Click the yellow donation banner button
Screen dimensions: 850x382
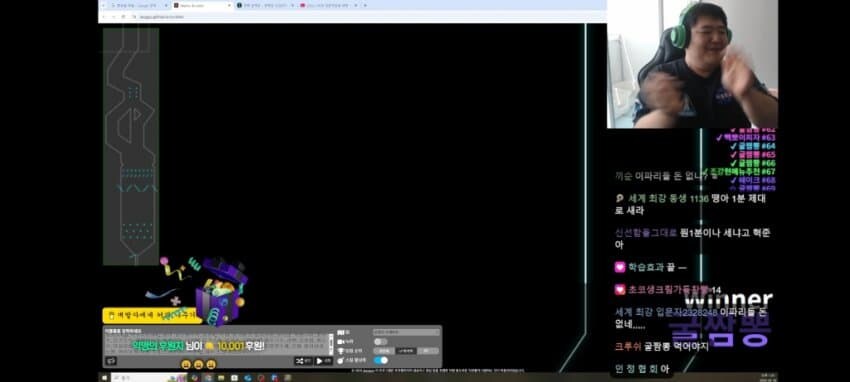click(x=152, y=315)
